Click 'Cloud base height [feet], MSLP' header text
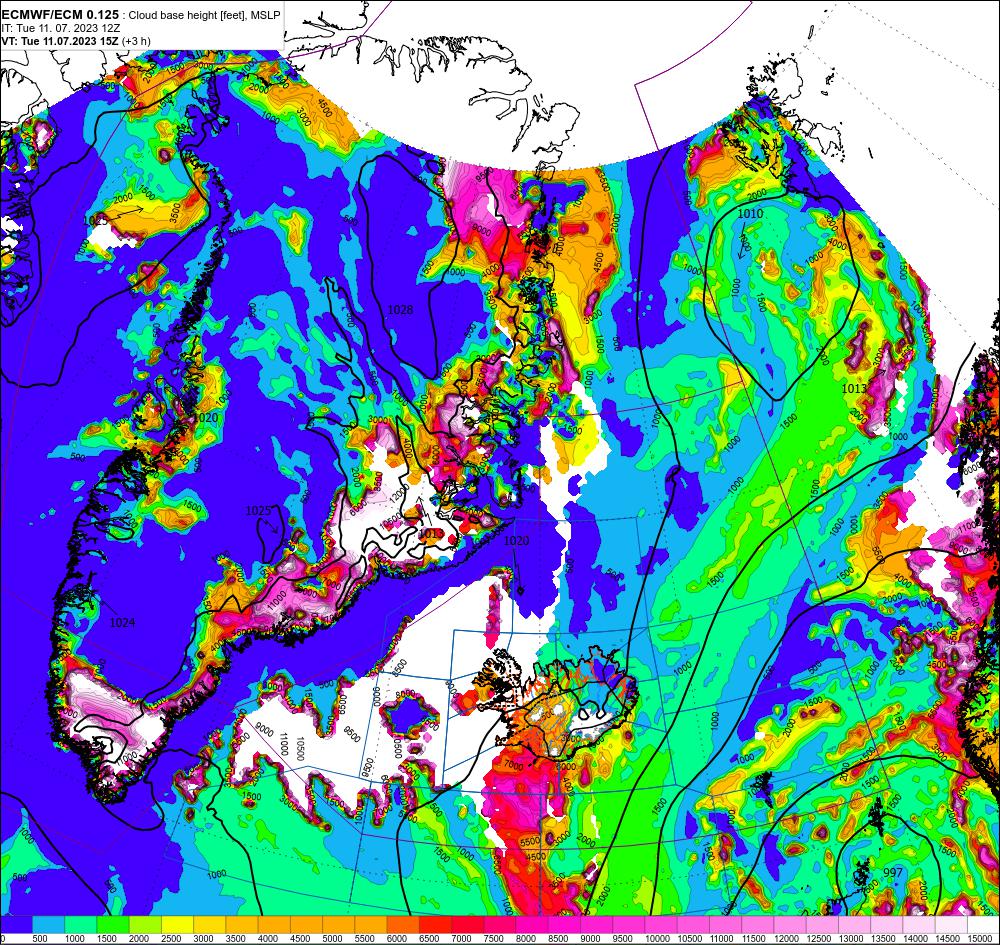 pyautogui.click(x=204, y=15)
